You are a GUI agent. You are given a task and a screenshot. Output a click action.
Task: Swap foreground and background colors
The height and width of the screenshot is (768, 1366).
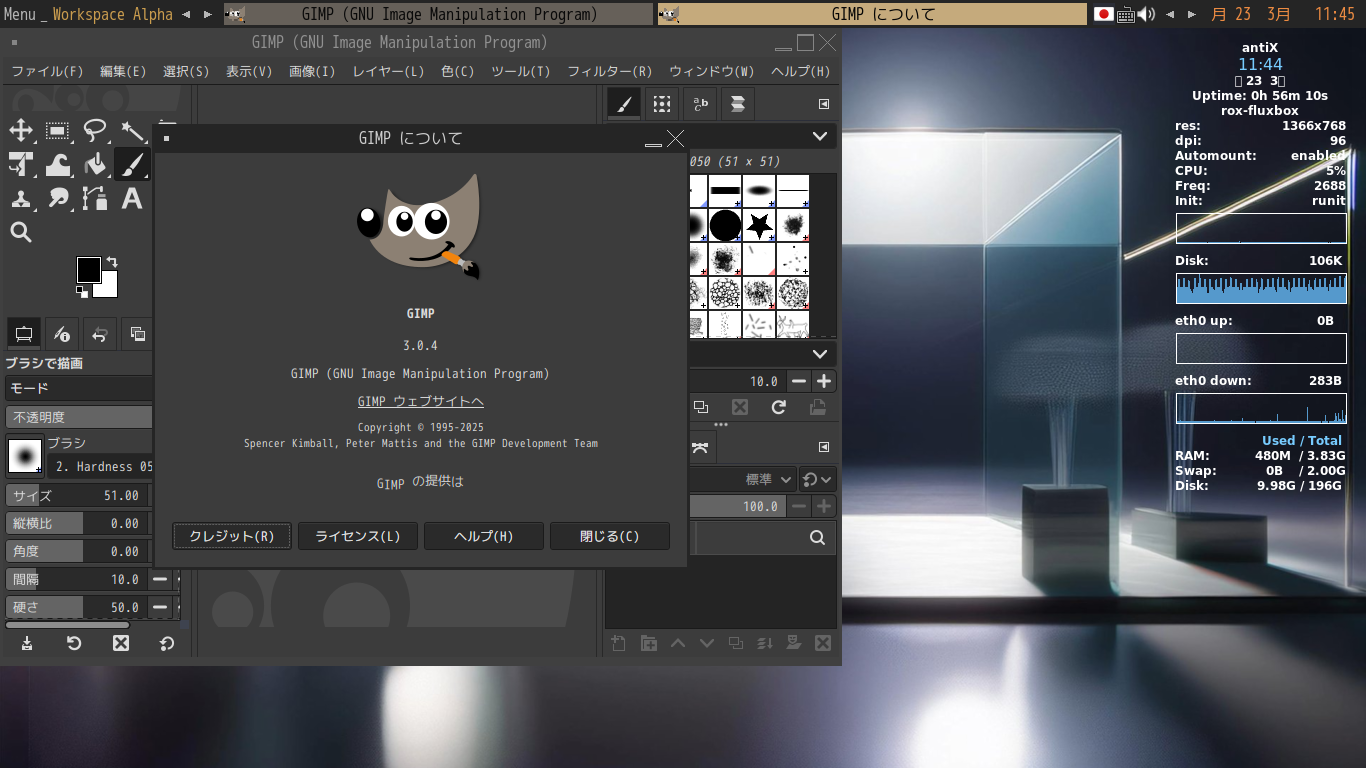(x=111, y=262)
